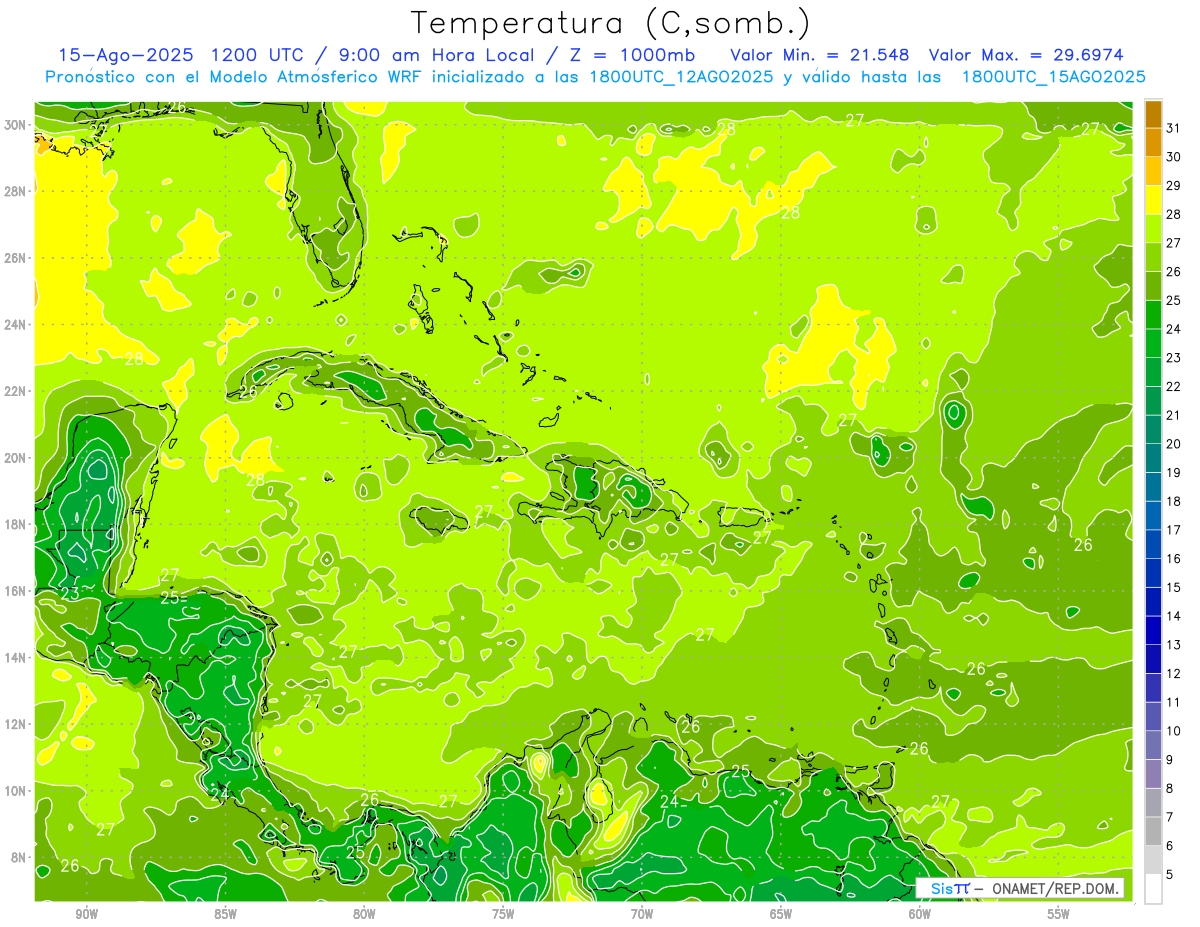Click the 60W longitude axis label
Screen dimensions: 1200x927
(920, 914)
